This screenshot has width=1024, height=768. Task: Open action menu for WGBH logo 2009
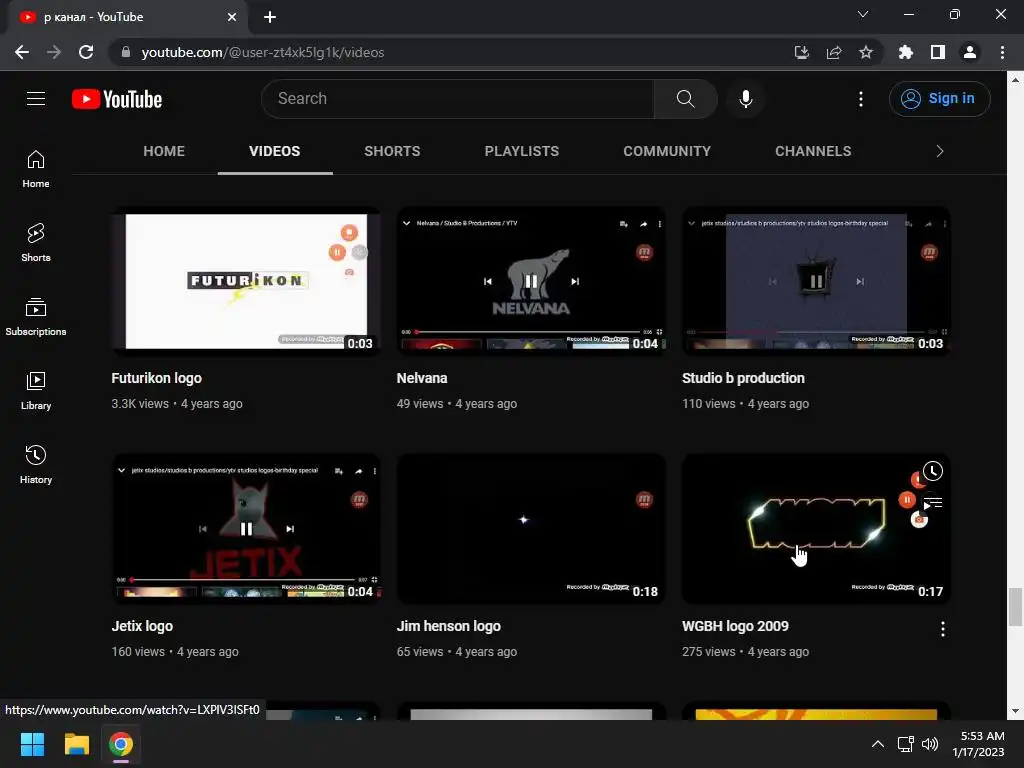[942, 628]
